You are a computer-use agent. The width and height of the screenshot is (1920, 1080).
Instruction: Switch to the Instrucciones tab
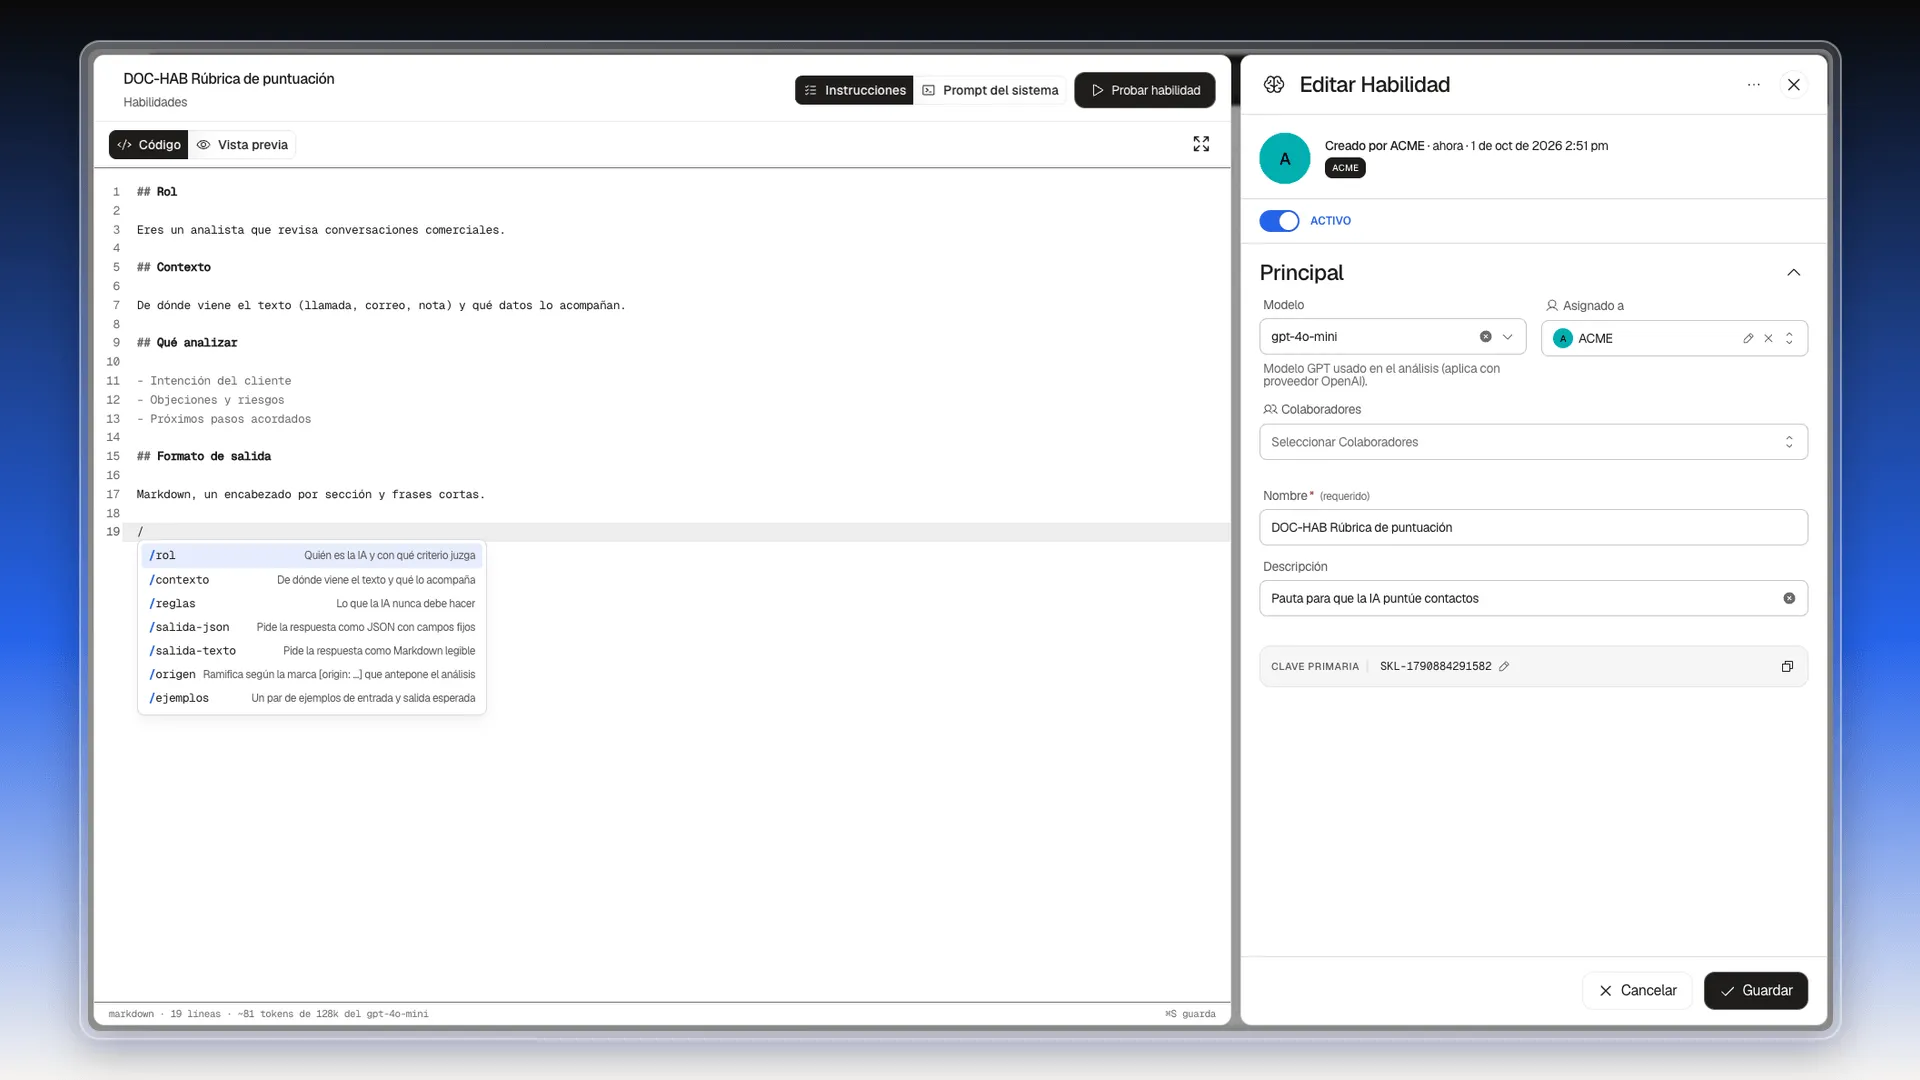click(x=854, y=90)
